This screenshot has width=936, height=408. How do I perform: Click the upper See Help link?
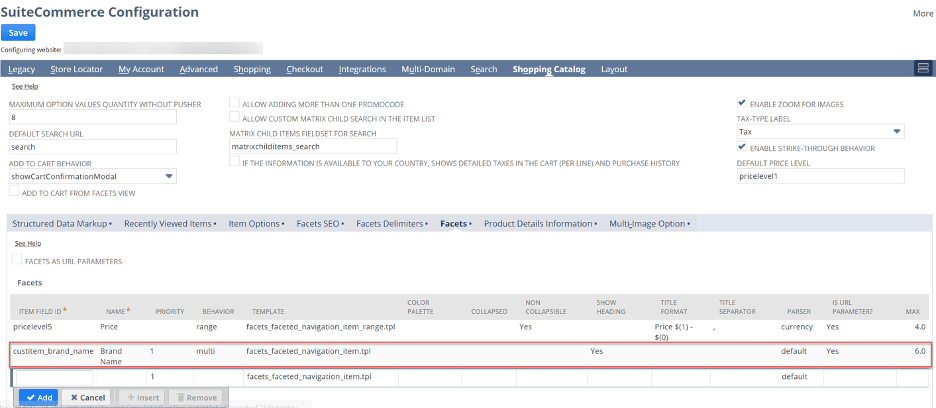25,86
